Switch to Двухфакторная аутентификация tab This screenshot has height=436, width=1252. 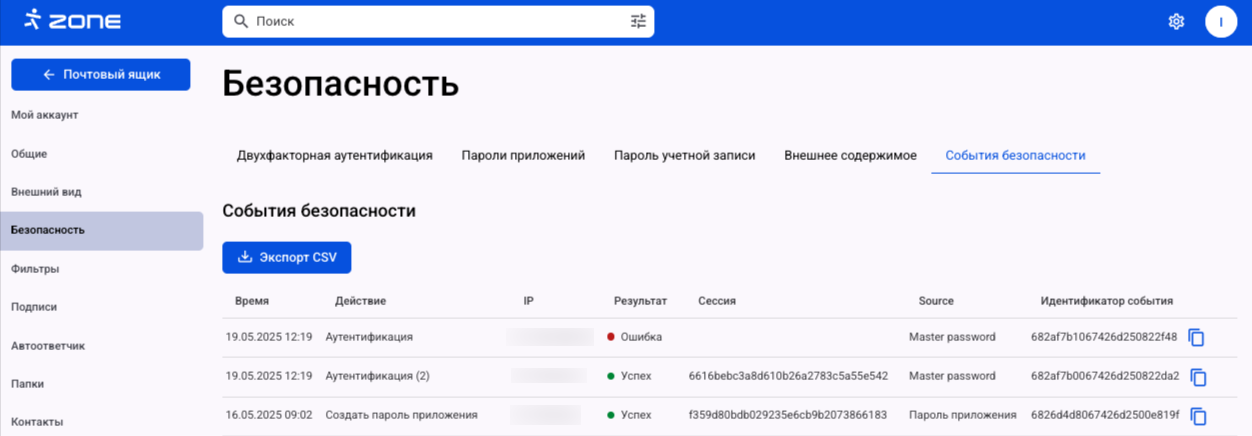click(334, 156)
